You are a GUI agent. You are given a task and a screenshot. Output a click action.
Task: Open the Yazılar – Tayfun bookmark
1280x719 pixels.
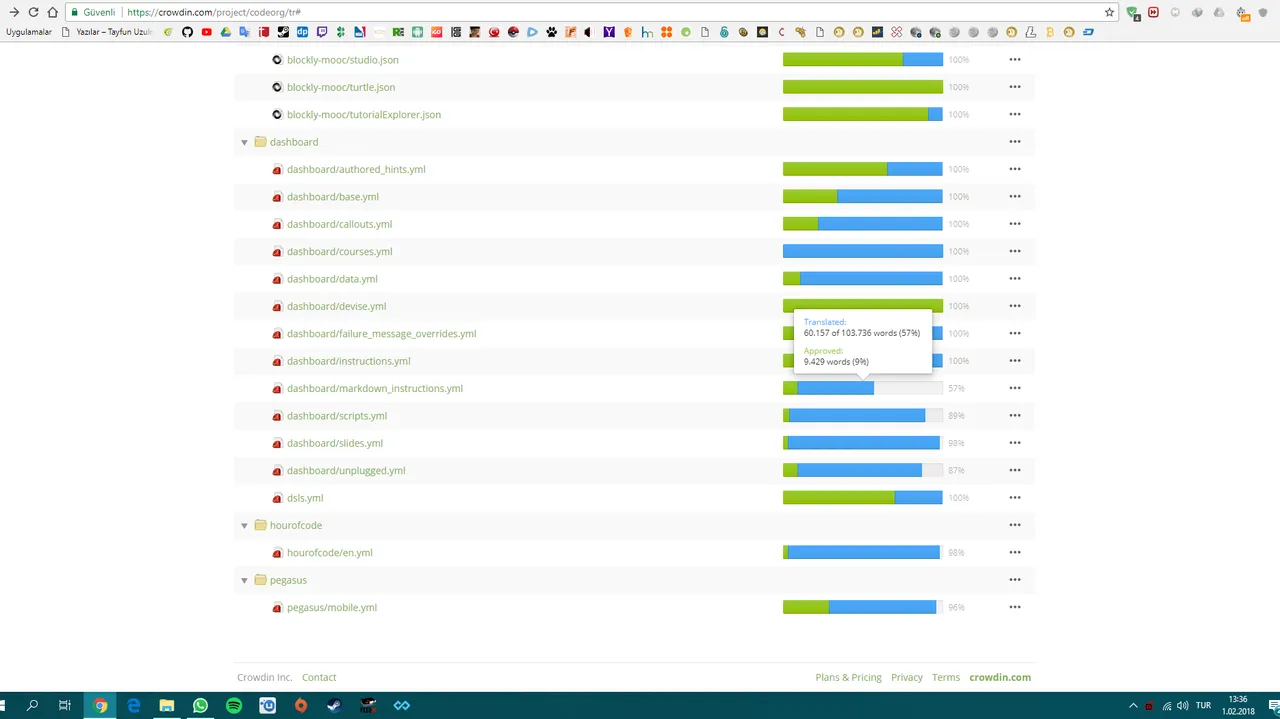108,32
